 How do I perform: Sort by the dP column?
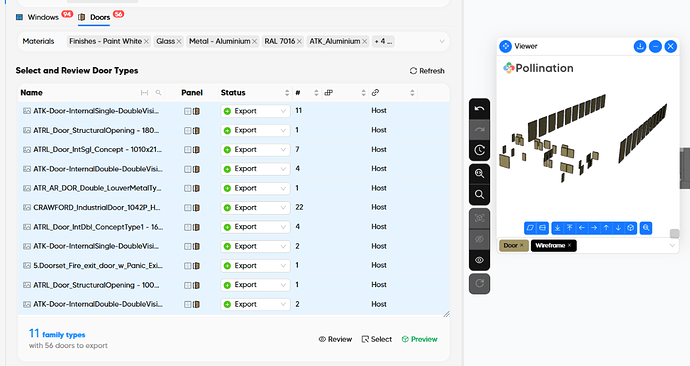click(x=363, y=93)
